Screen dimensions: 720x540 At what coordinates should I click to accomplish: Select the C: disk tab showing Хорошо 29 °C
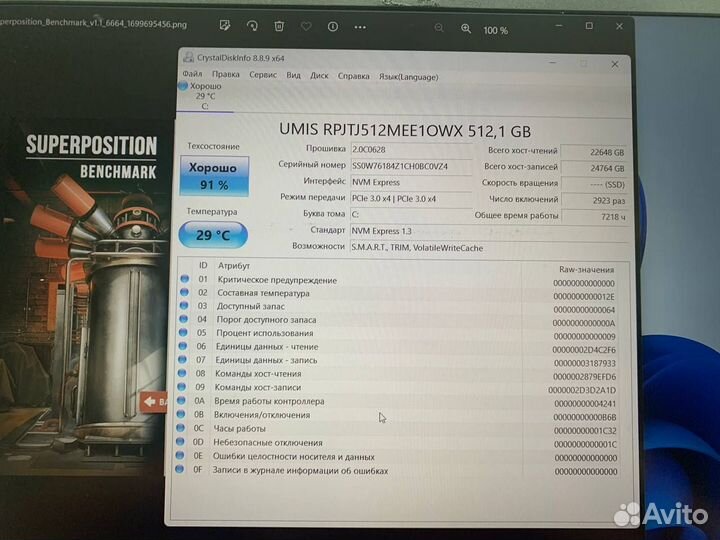(205, 96)
